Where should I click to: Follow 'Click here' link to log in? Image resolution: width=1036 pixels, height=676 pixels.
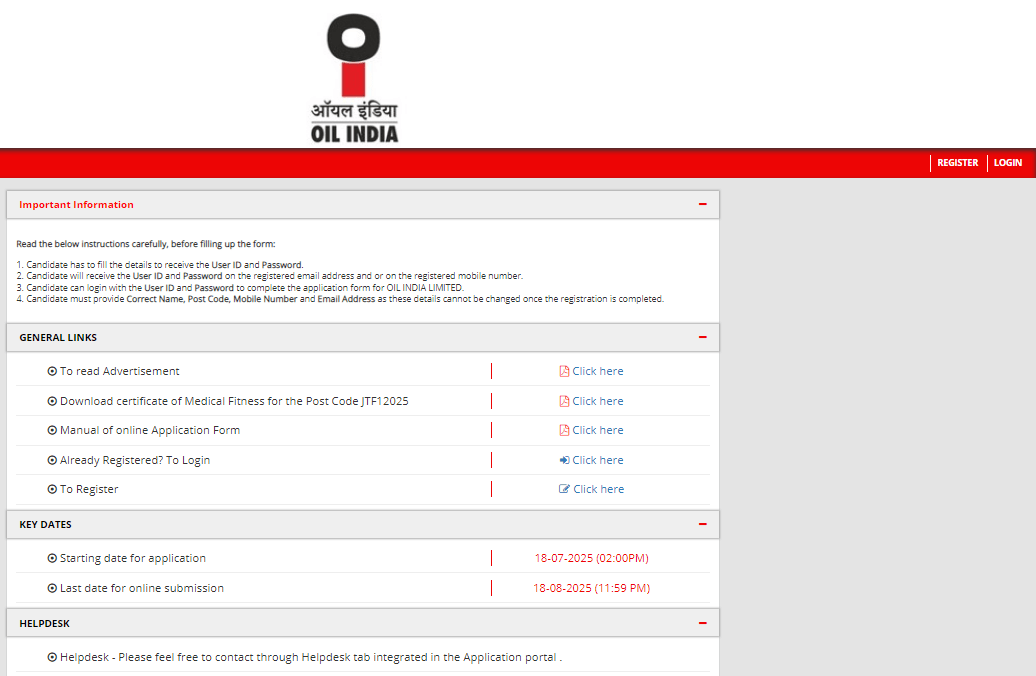(597, 460)
